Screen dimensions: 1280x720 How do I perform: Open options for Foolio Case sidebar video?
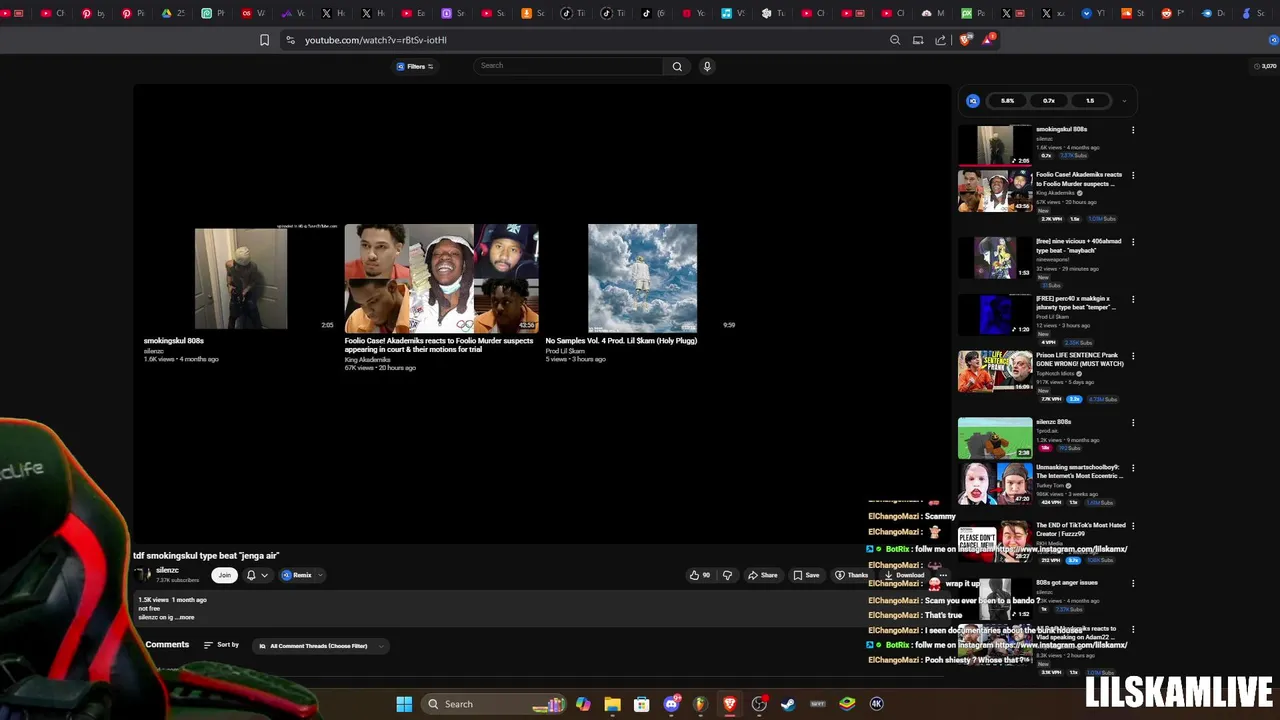(x=1133, y=175)
